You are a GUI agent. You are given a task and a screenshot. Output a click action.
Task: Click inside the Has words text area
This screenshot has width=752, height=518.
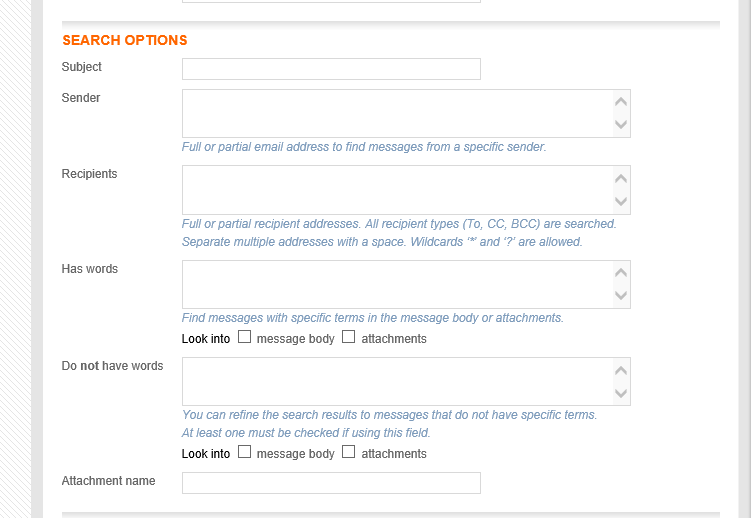point(398,284)
